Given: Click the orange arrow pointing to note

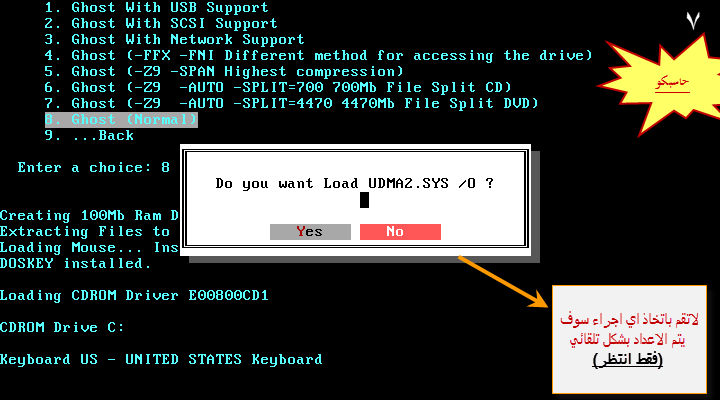Looking at the screenshot, I should coord(503,281).
